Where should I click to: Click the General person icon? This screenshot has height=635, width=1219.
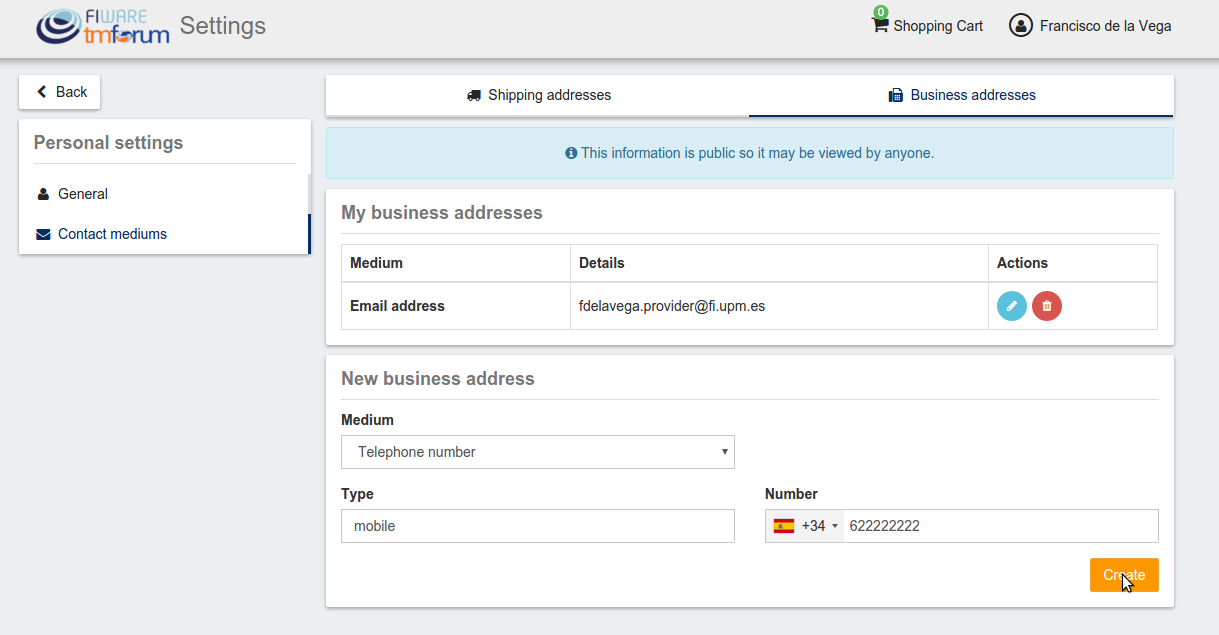tap(43, 194)
